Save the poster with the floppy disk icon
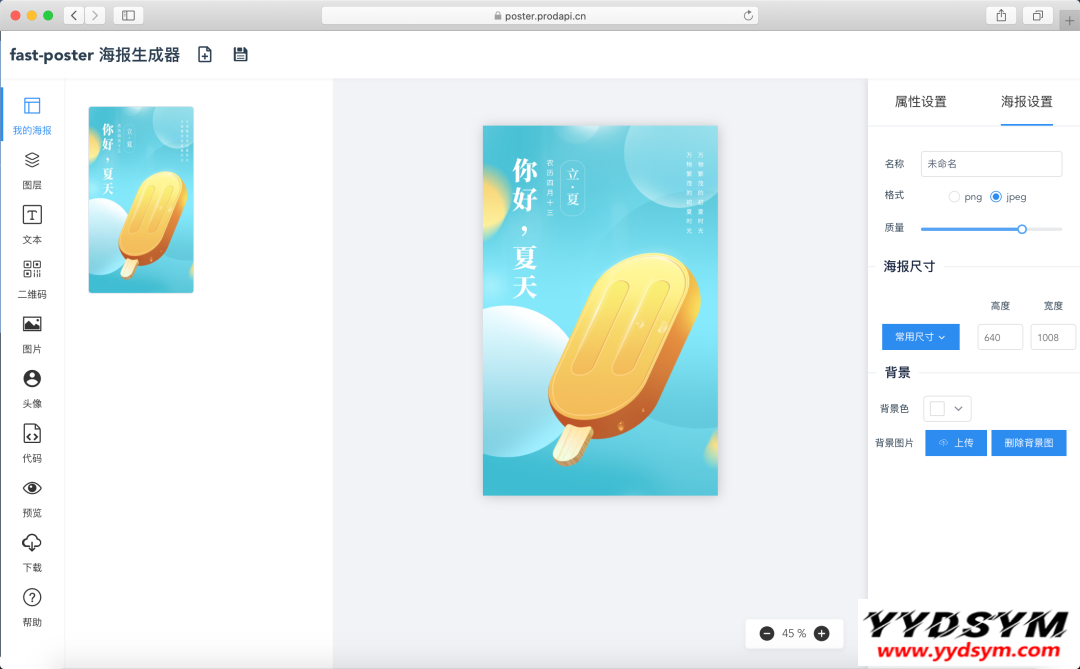 click(x=240, y=55)
